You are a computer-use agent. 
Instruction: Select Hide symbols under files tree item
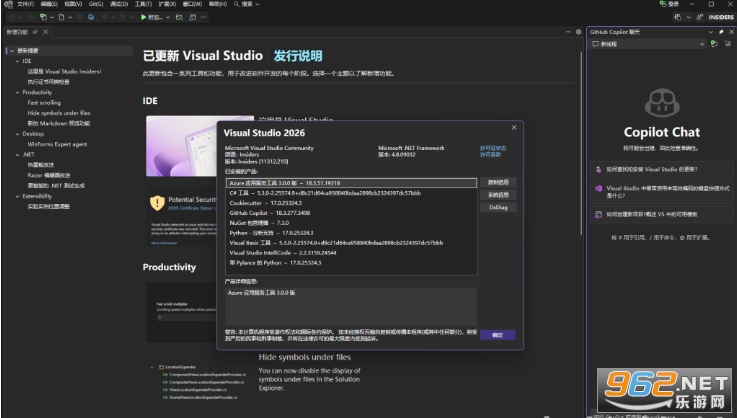click(x=59, y=113)
